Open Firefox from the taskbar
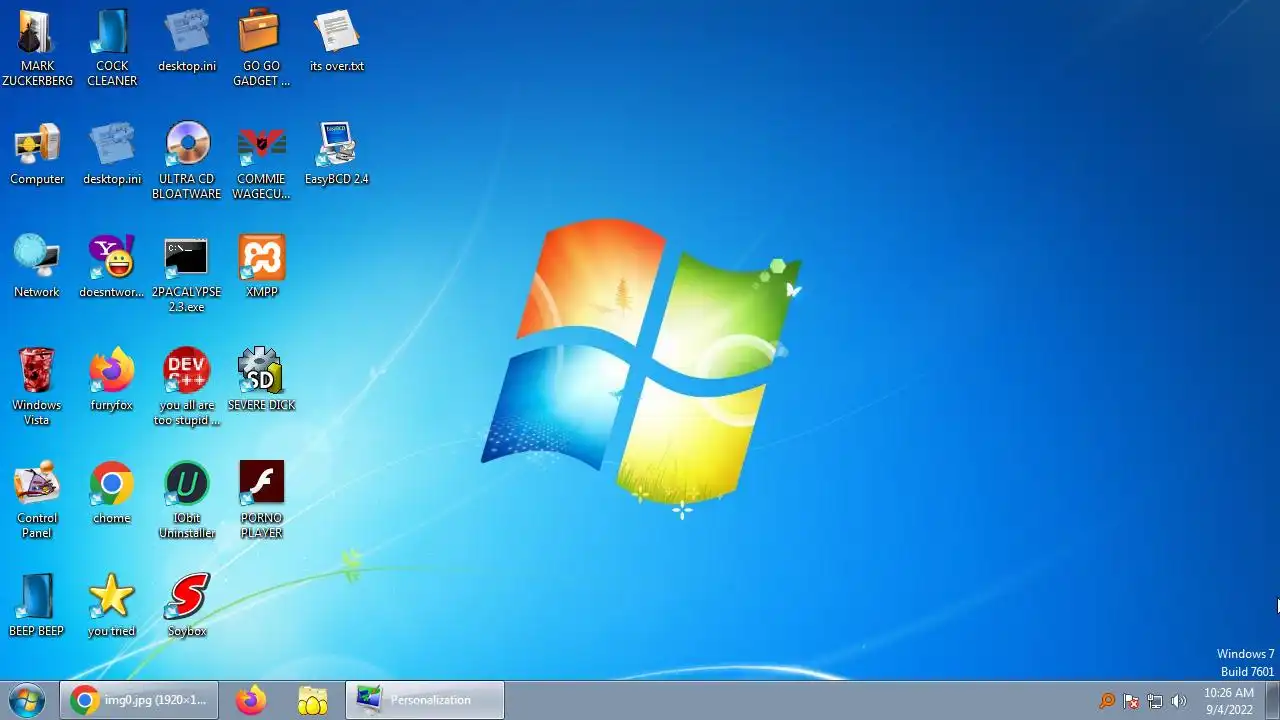 point(251,700)
